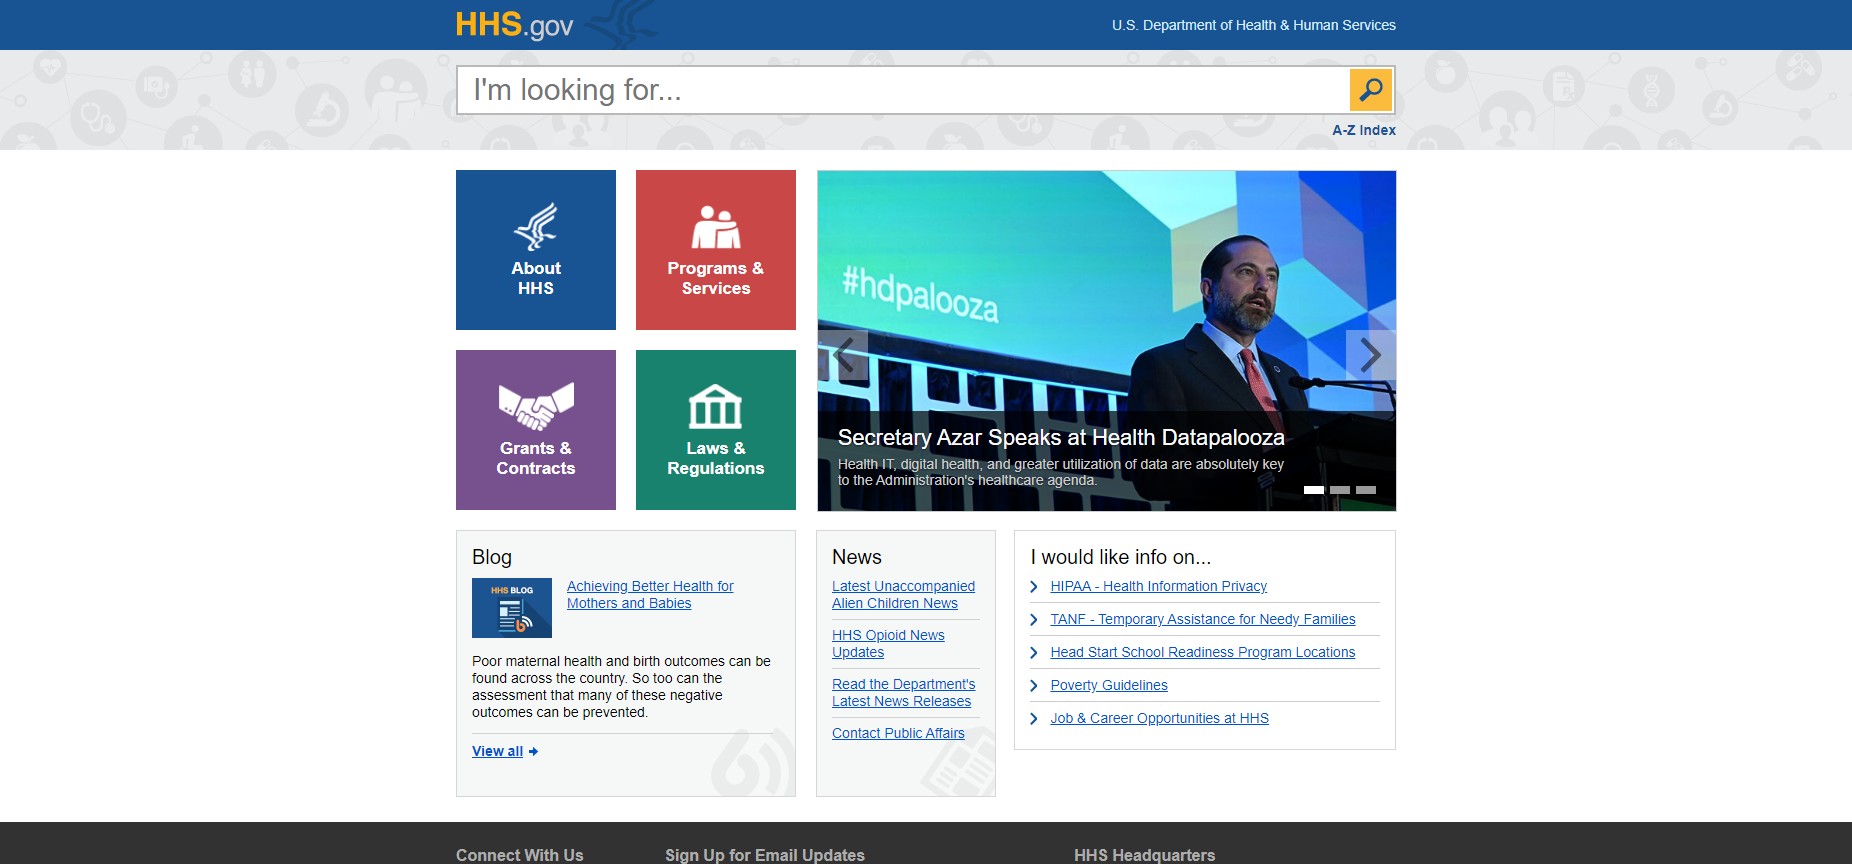This screenshot has height=864, width=1852.
Task: Open the Laws & Regulations tile
Action: 716,430
